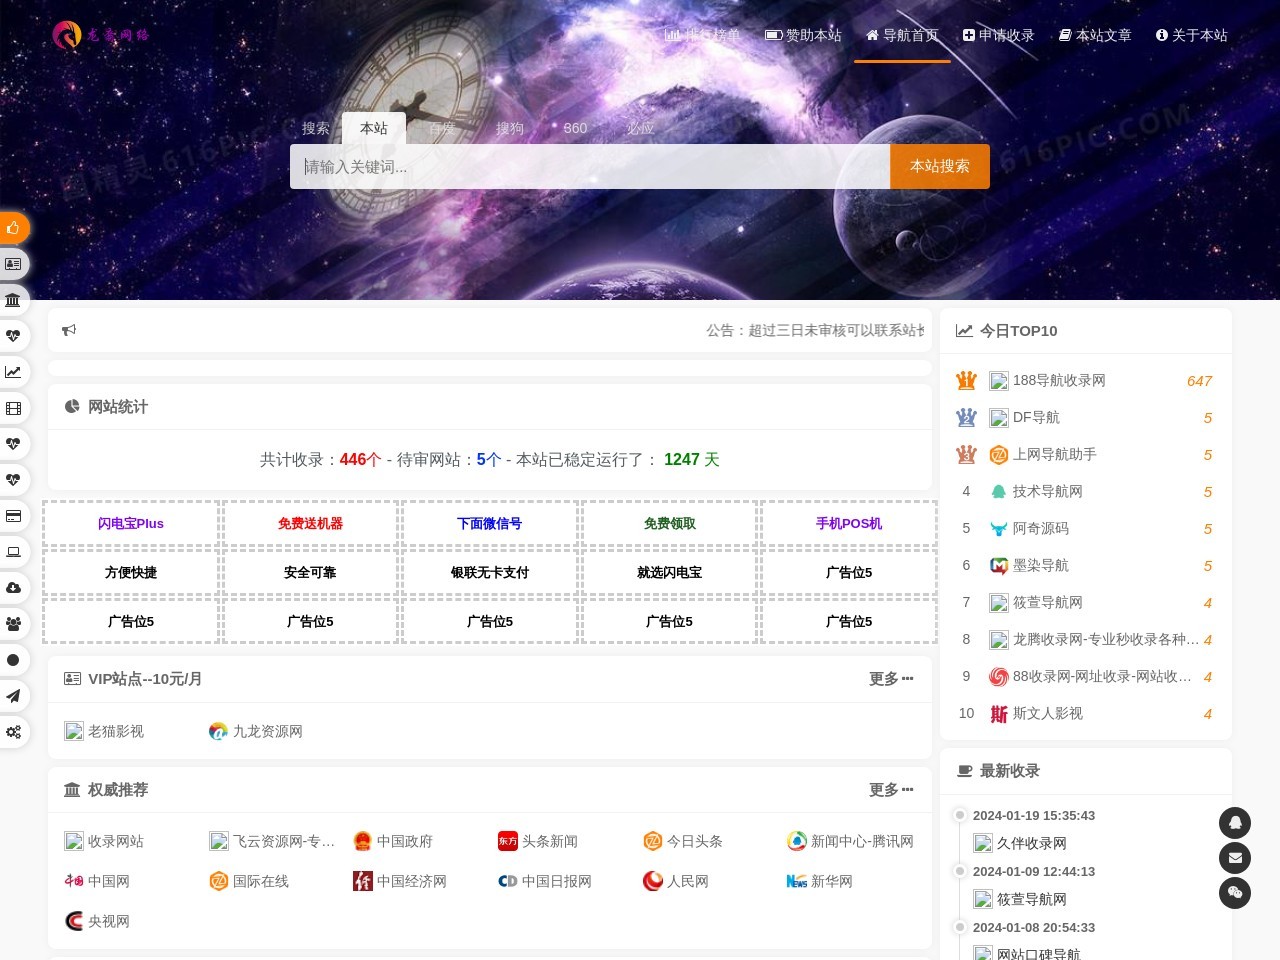Click the email envelope floating button
This screenshot has width=1280, height=960.
tap(1235, 858)
